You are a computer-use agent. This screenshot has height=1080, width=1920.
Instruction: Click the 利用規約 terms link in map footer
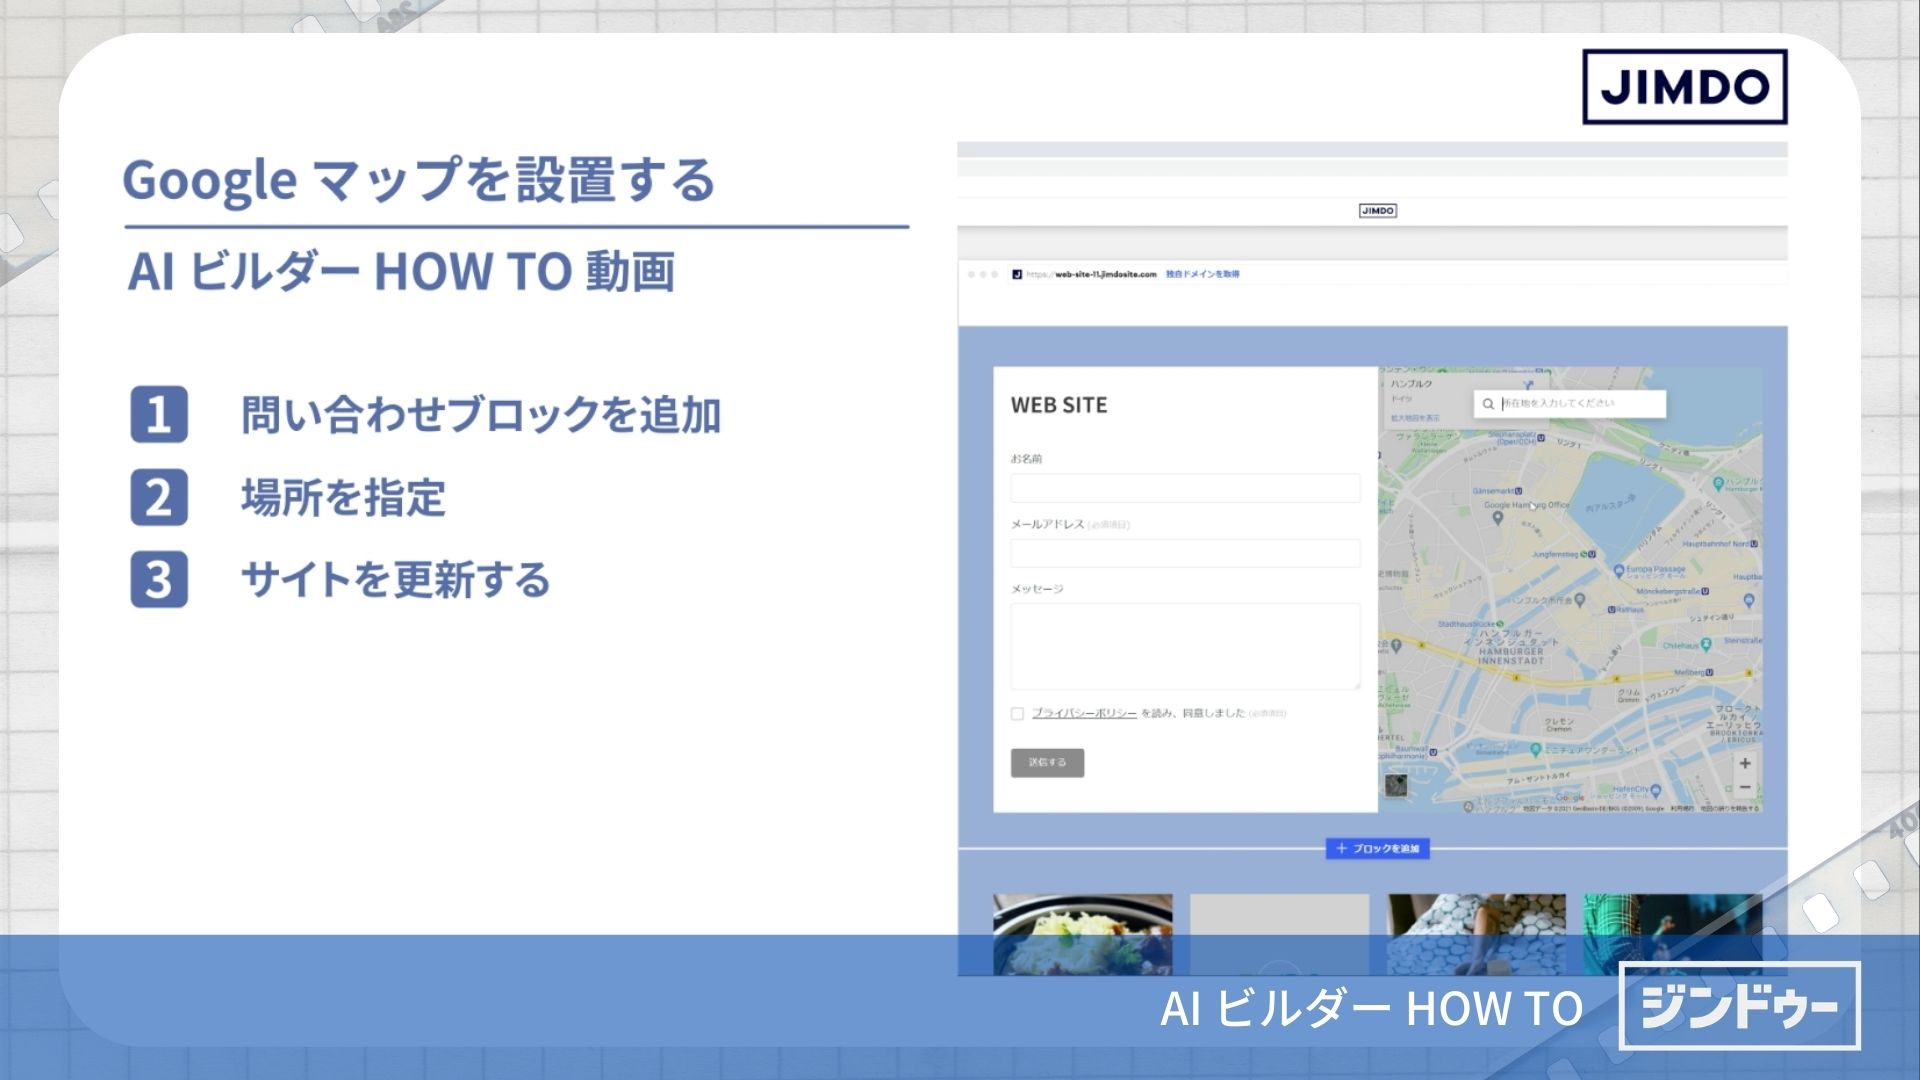pos(1682,808)
